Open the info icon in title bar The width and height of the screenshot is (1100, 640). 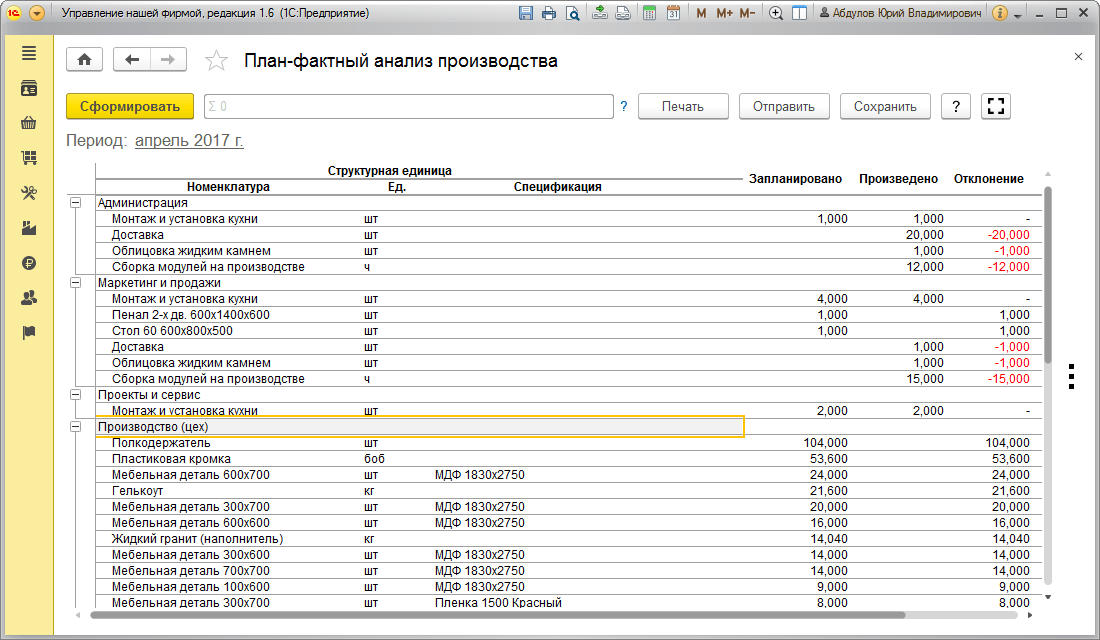click(x=1000, y=13)
